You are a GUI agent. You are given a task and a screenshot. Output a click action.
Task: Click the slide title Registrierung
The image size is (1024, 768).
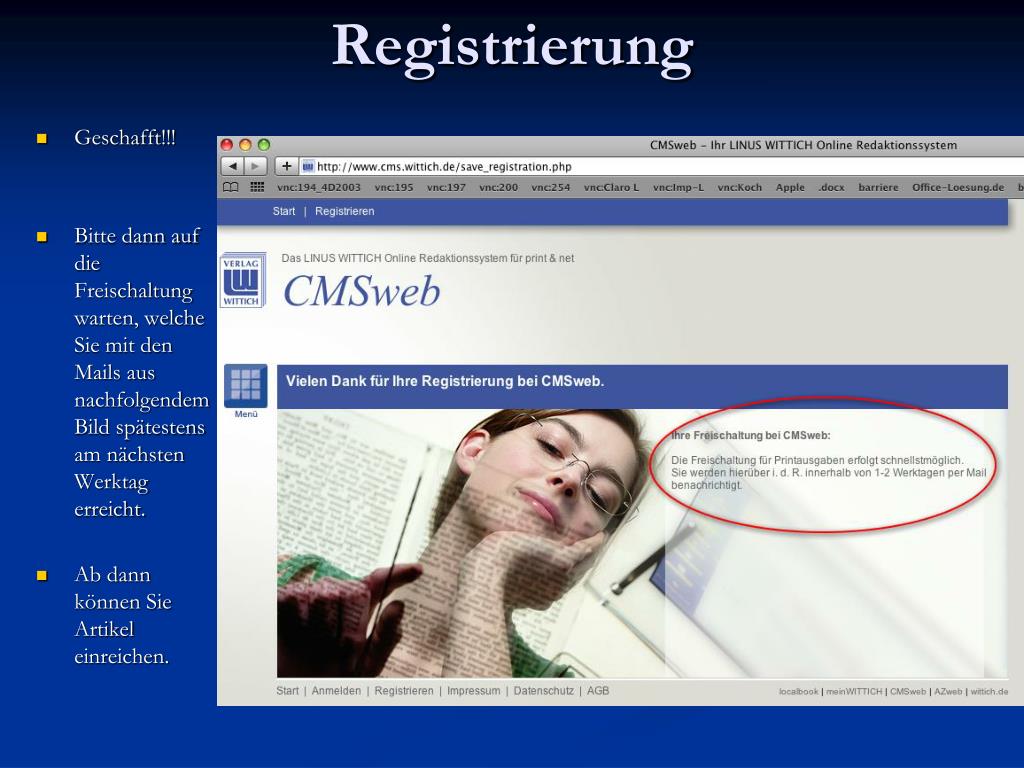[513, 49]
